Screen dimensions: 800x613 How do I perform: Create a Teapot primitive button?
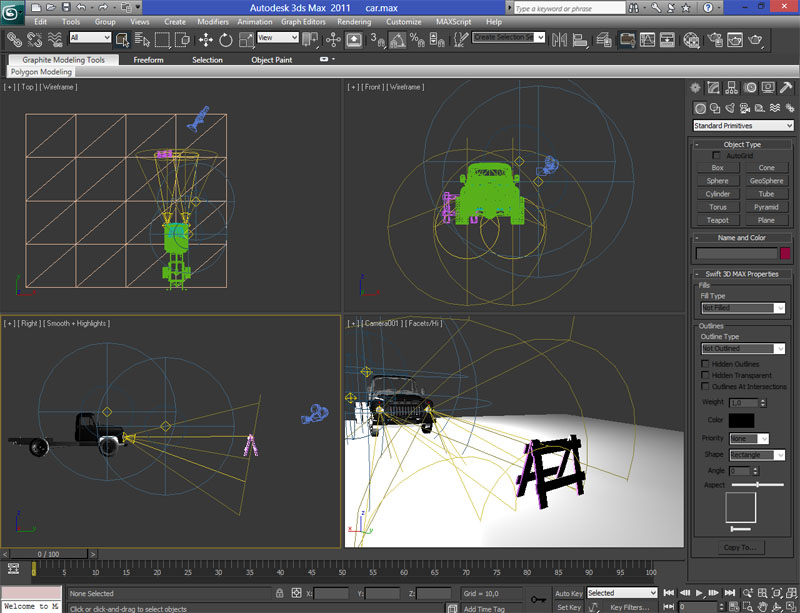pos(718,220)
